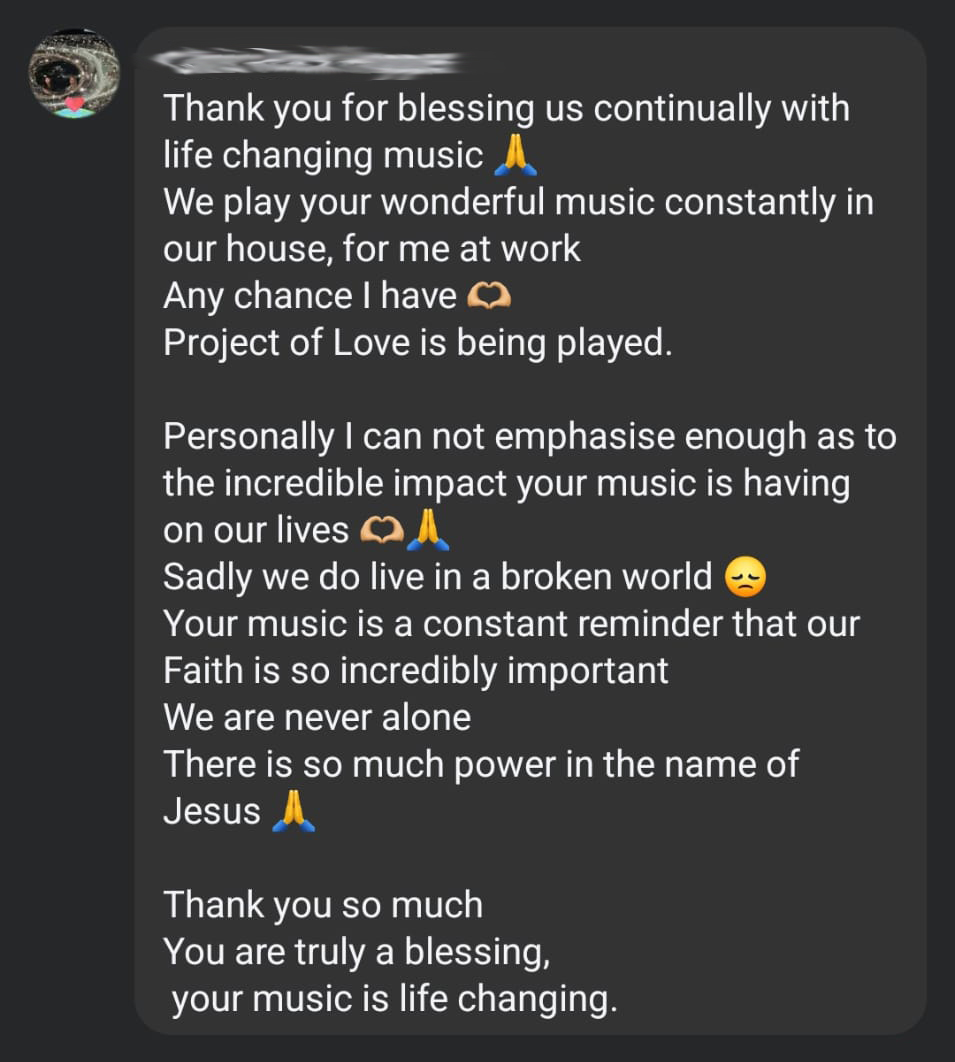
Task: Click the line 'Faith is so incredibly important'
Action: [416, 670]
